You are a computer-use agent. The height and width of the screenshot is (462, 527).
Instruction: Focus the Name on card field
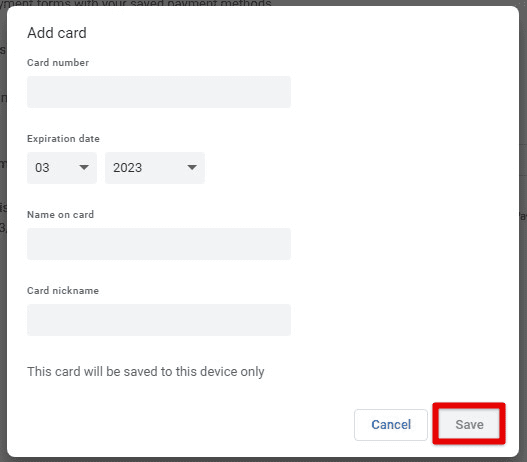click(x=159, y=244)
